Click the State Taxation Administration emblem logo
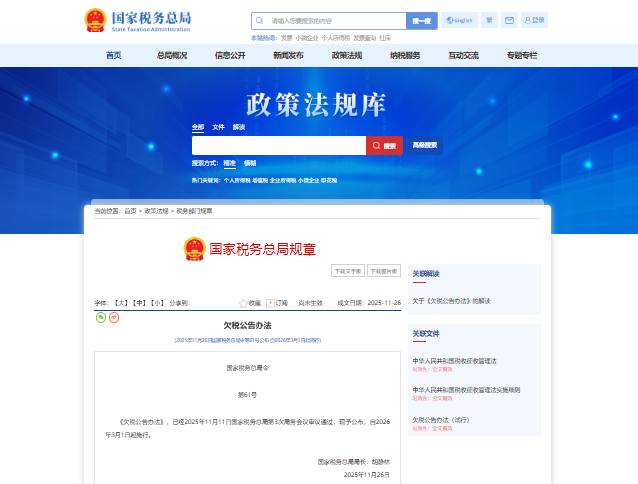The image size is (638, 484). pyautogui.click(x=95, y=20)
